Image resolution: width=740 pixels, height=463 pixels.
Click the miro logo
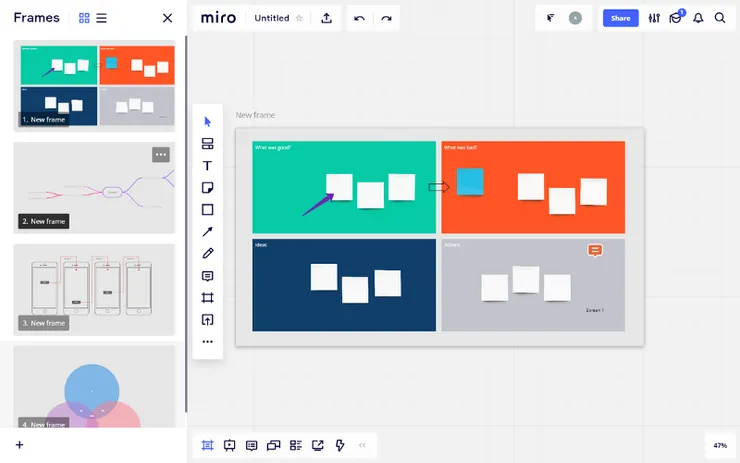[218, 18]
